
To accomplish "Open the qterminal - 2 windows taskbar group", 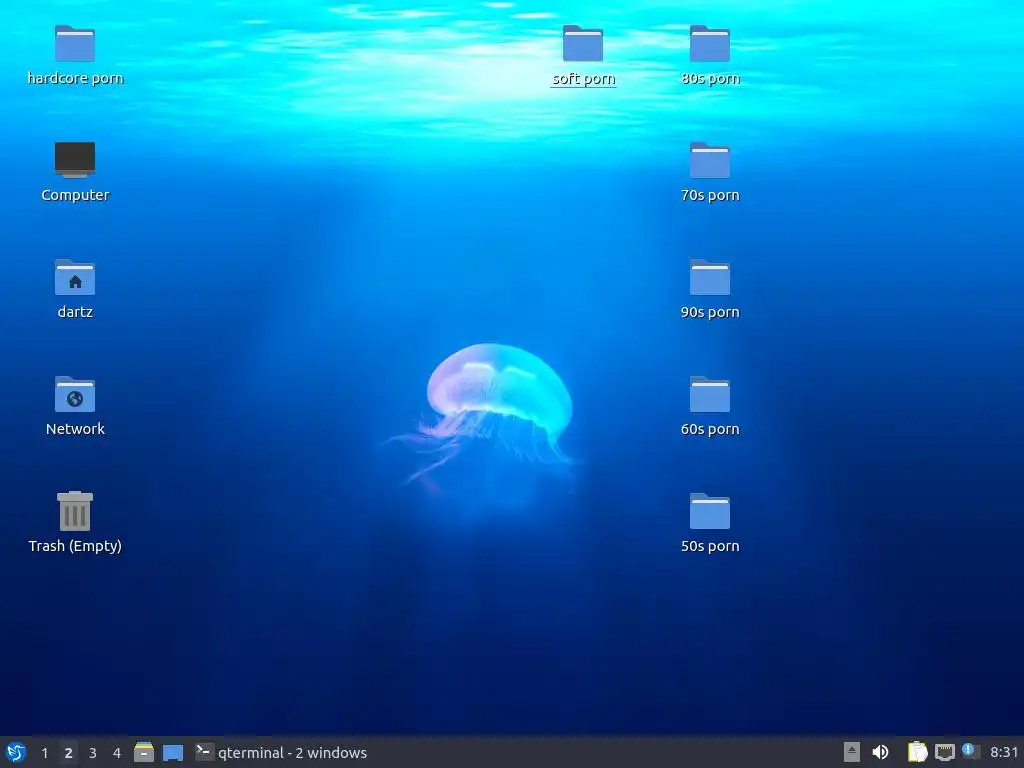I will [x=281, y=753].
